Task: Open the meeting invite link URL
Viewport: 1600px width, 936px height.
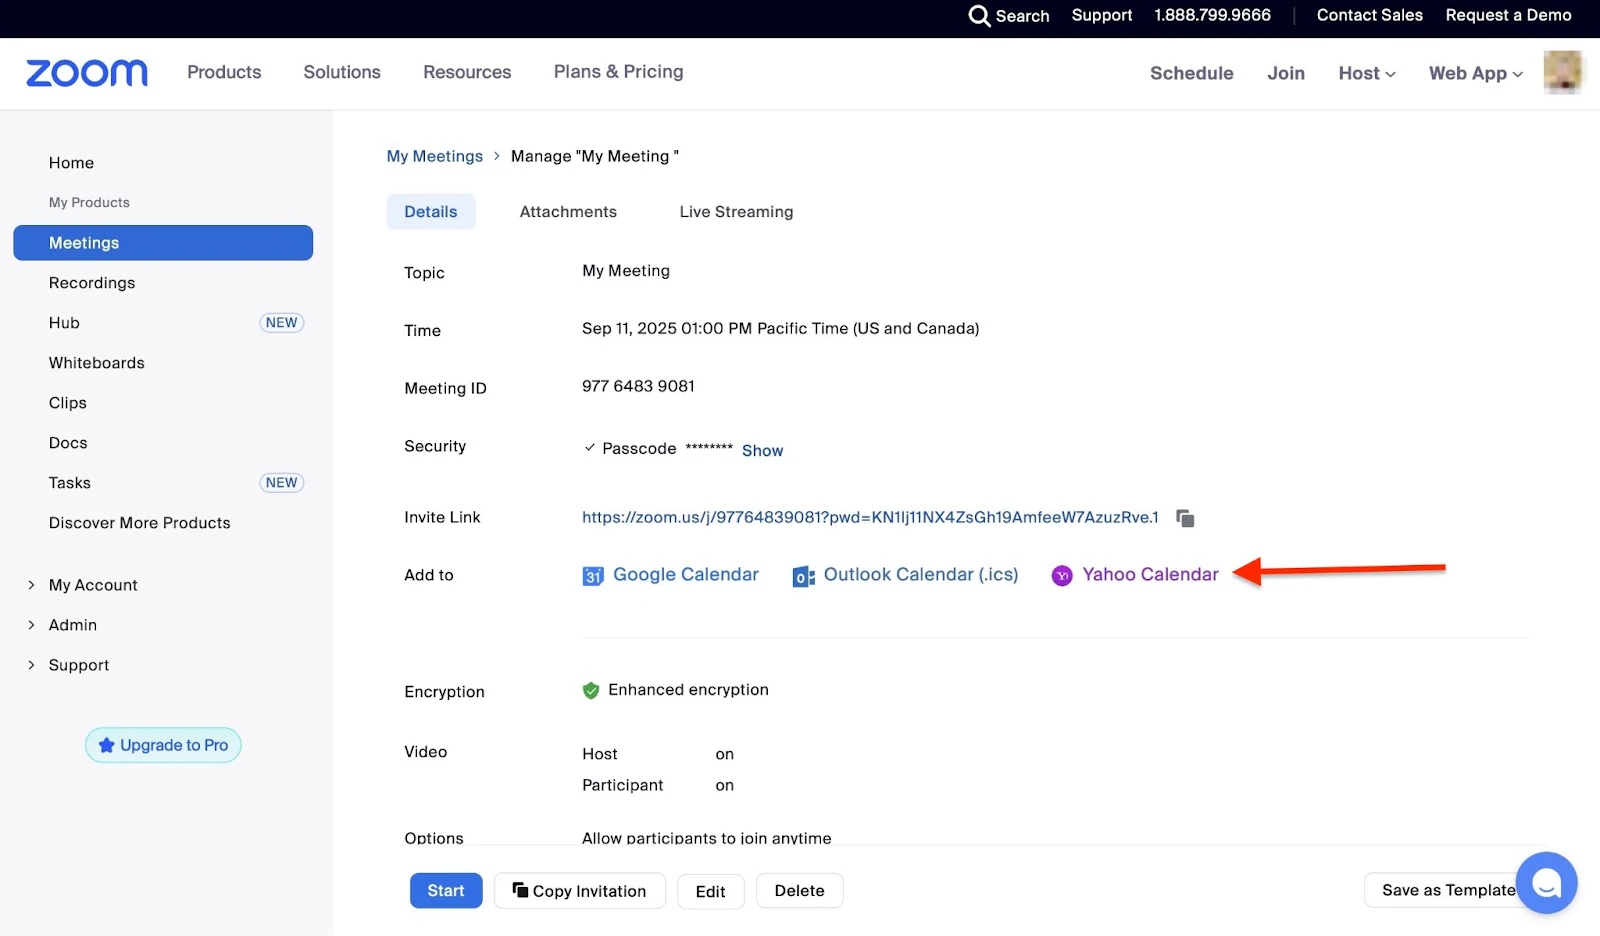Action: (x=870, y=517)
